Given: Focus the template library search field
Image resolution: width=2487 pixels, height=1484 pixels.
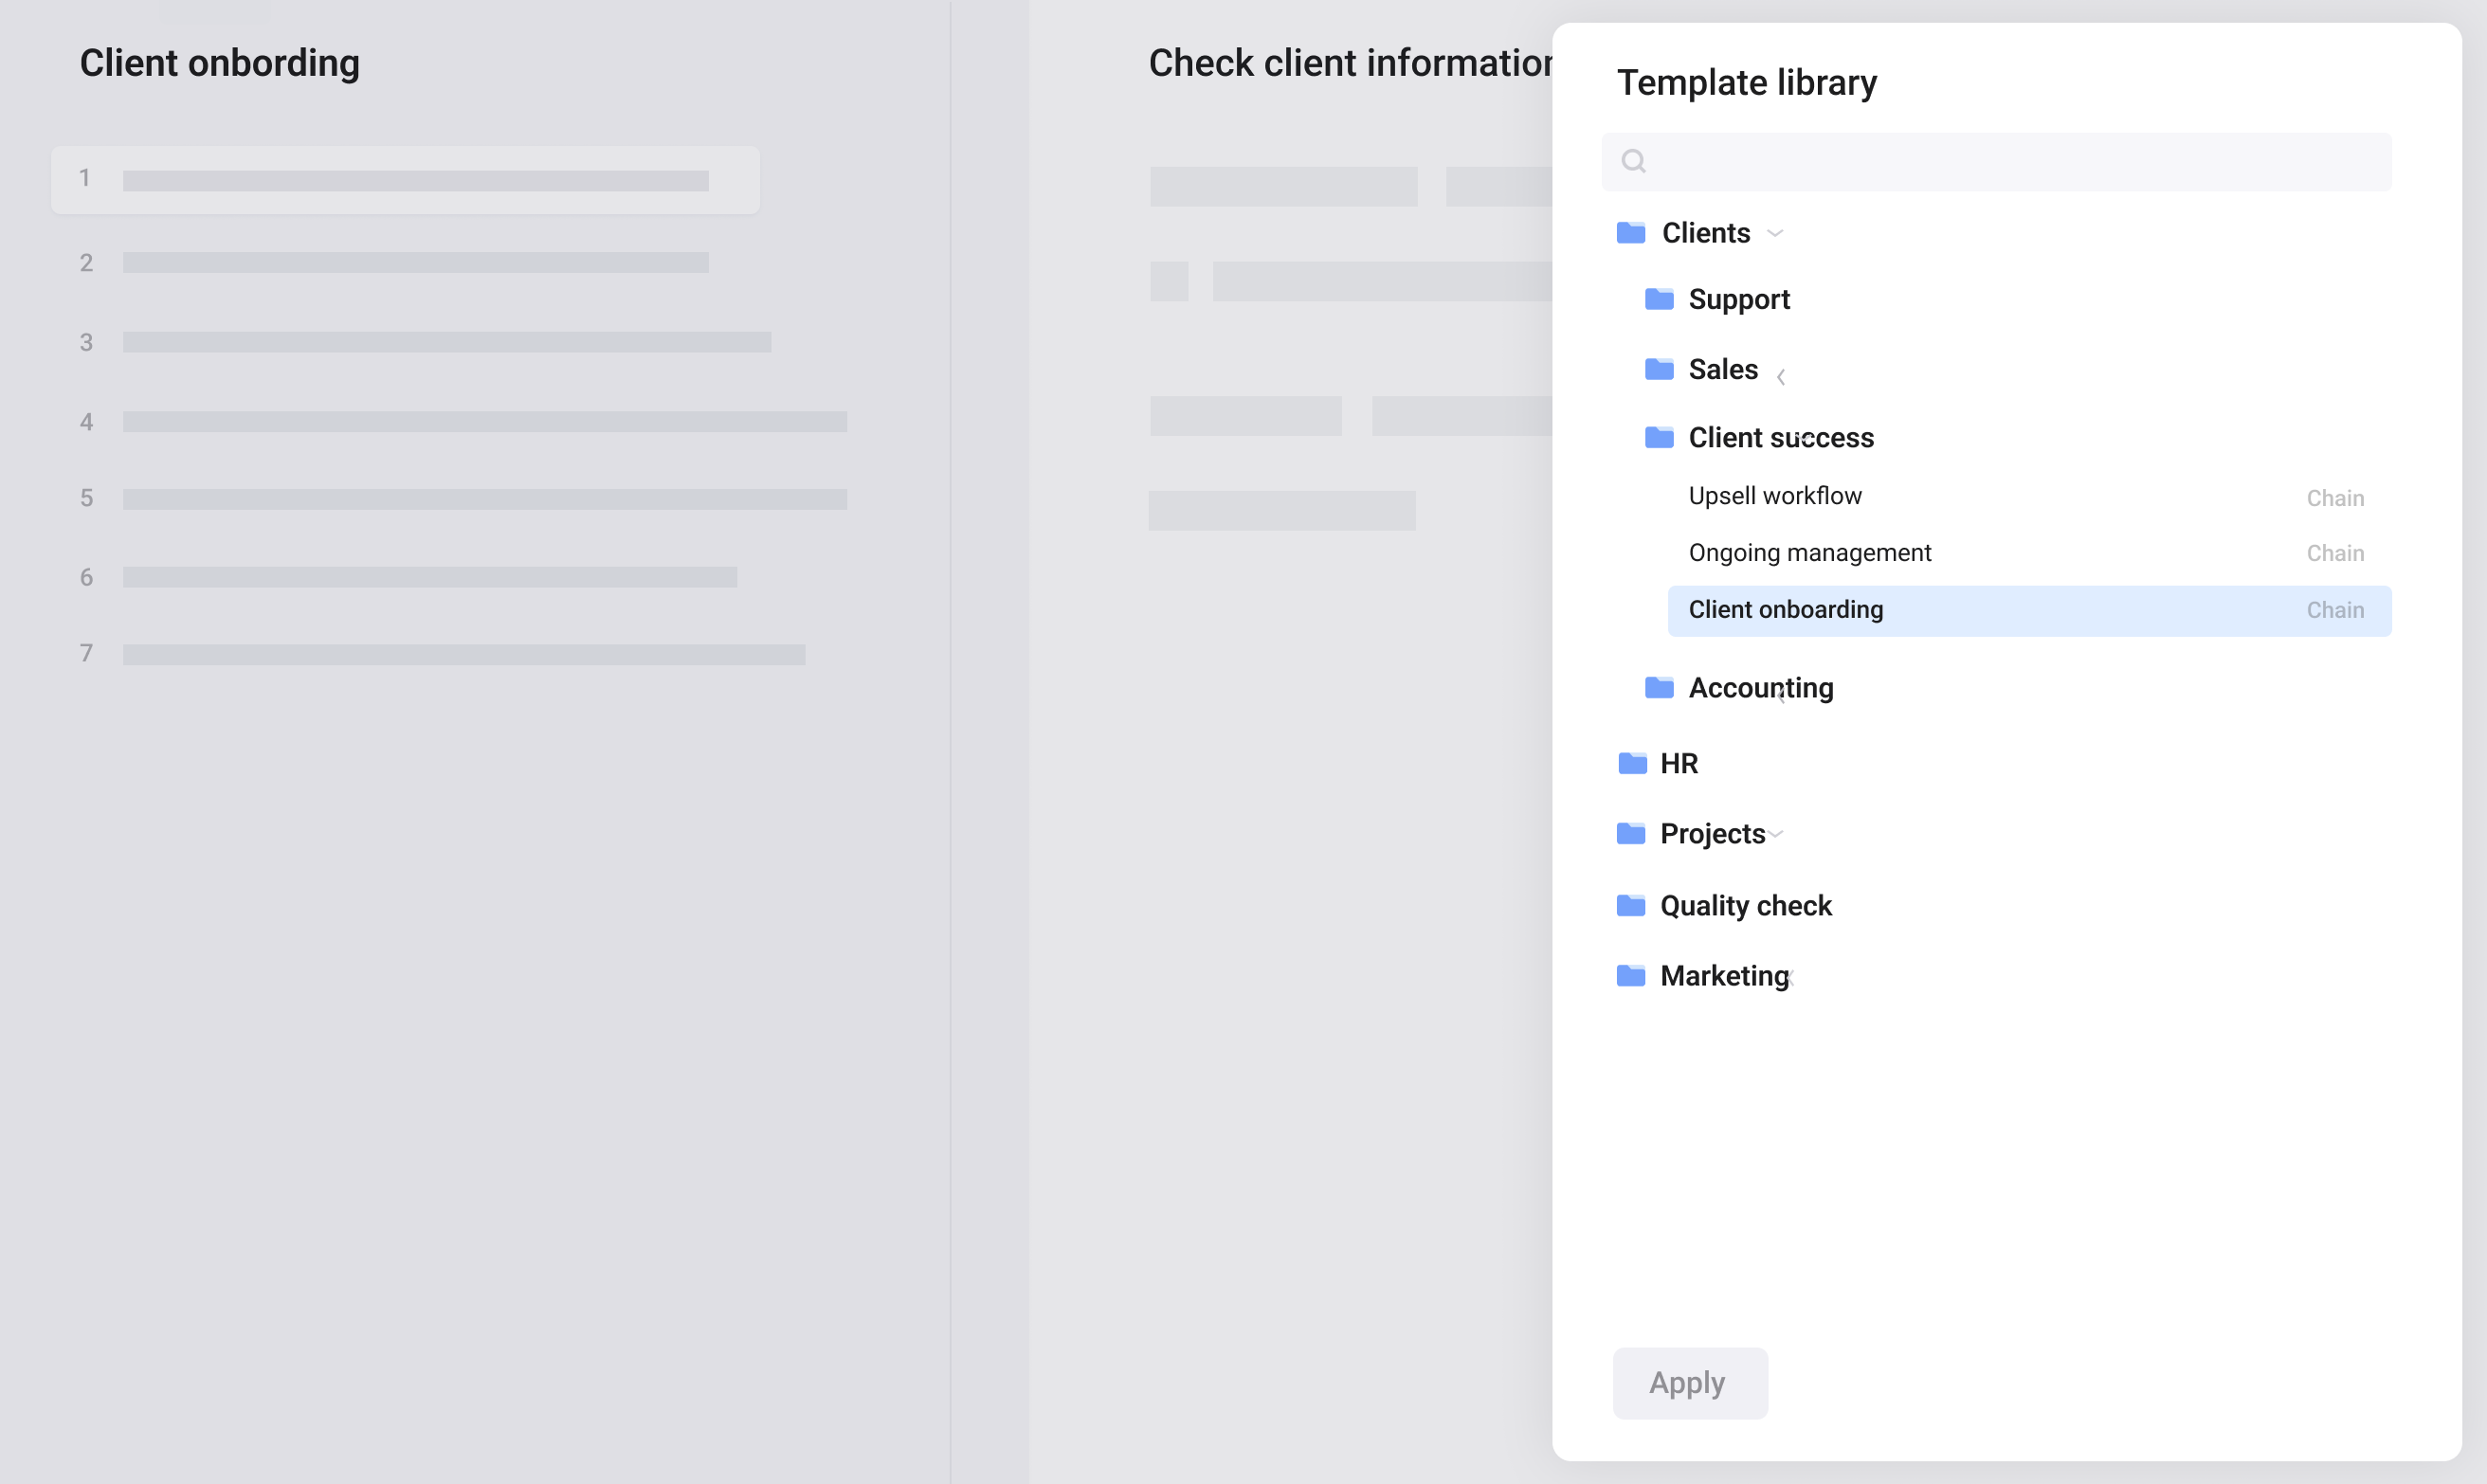Looking at the screenshot, I should coord(1996,162).
